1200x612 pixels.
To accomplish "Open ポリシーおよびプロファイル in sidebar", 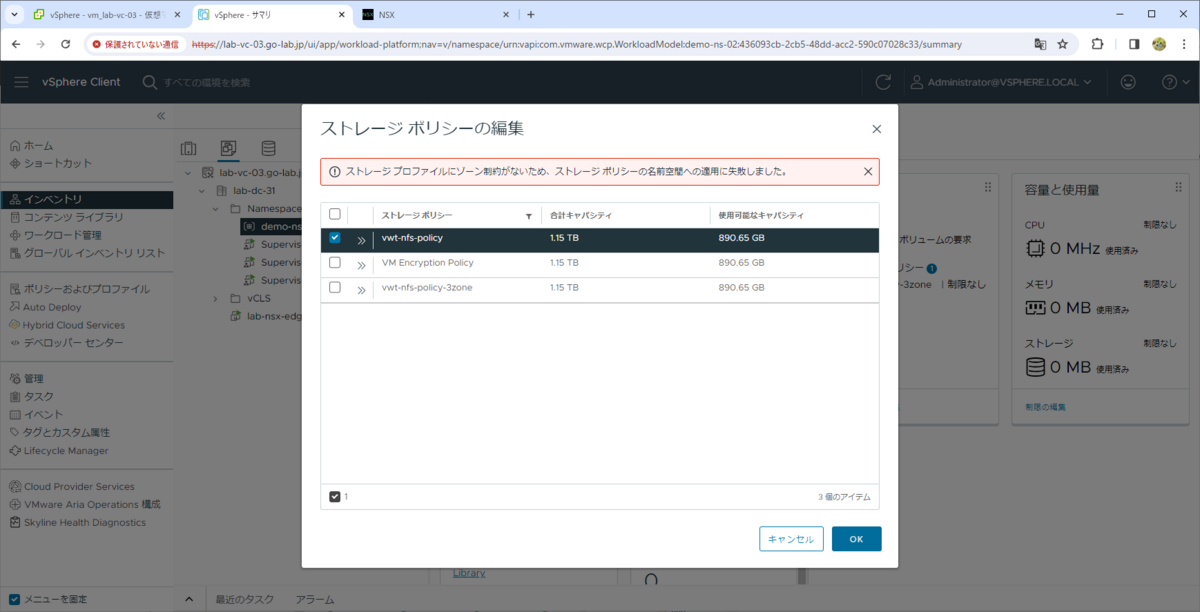I will 79,289.
